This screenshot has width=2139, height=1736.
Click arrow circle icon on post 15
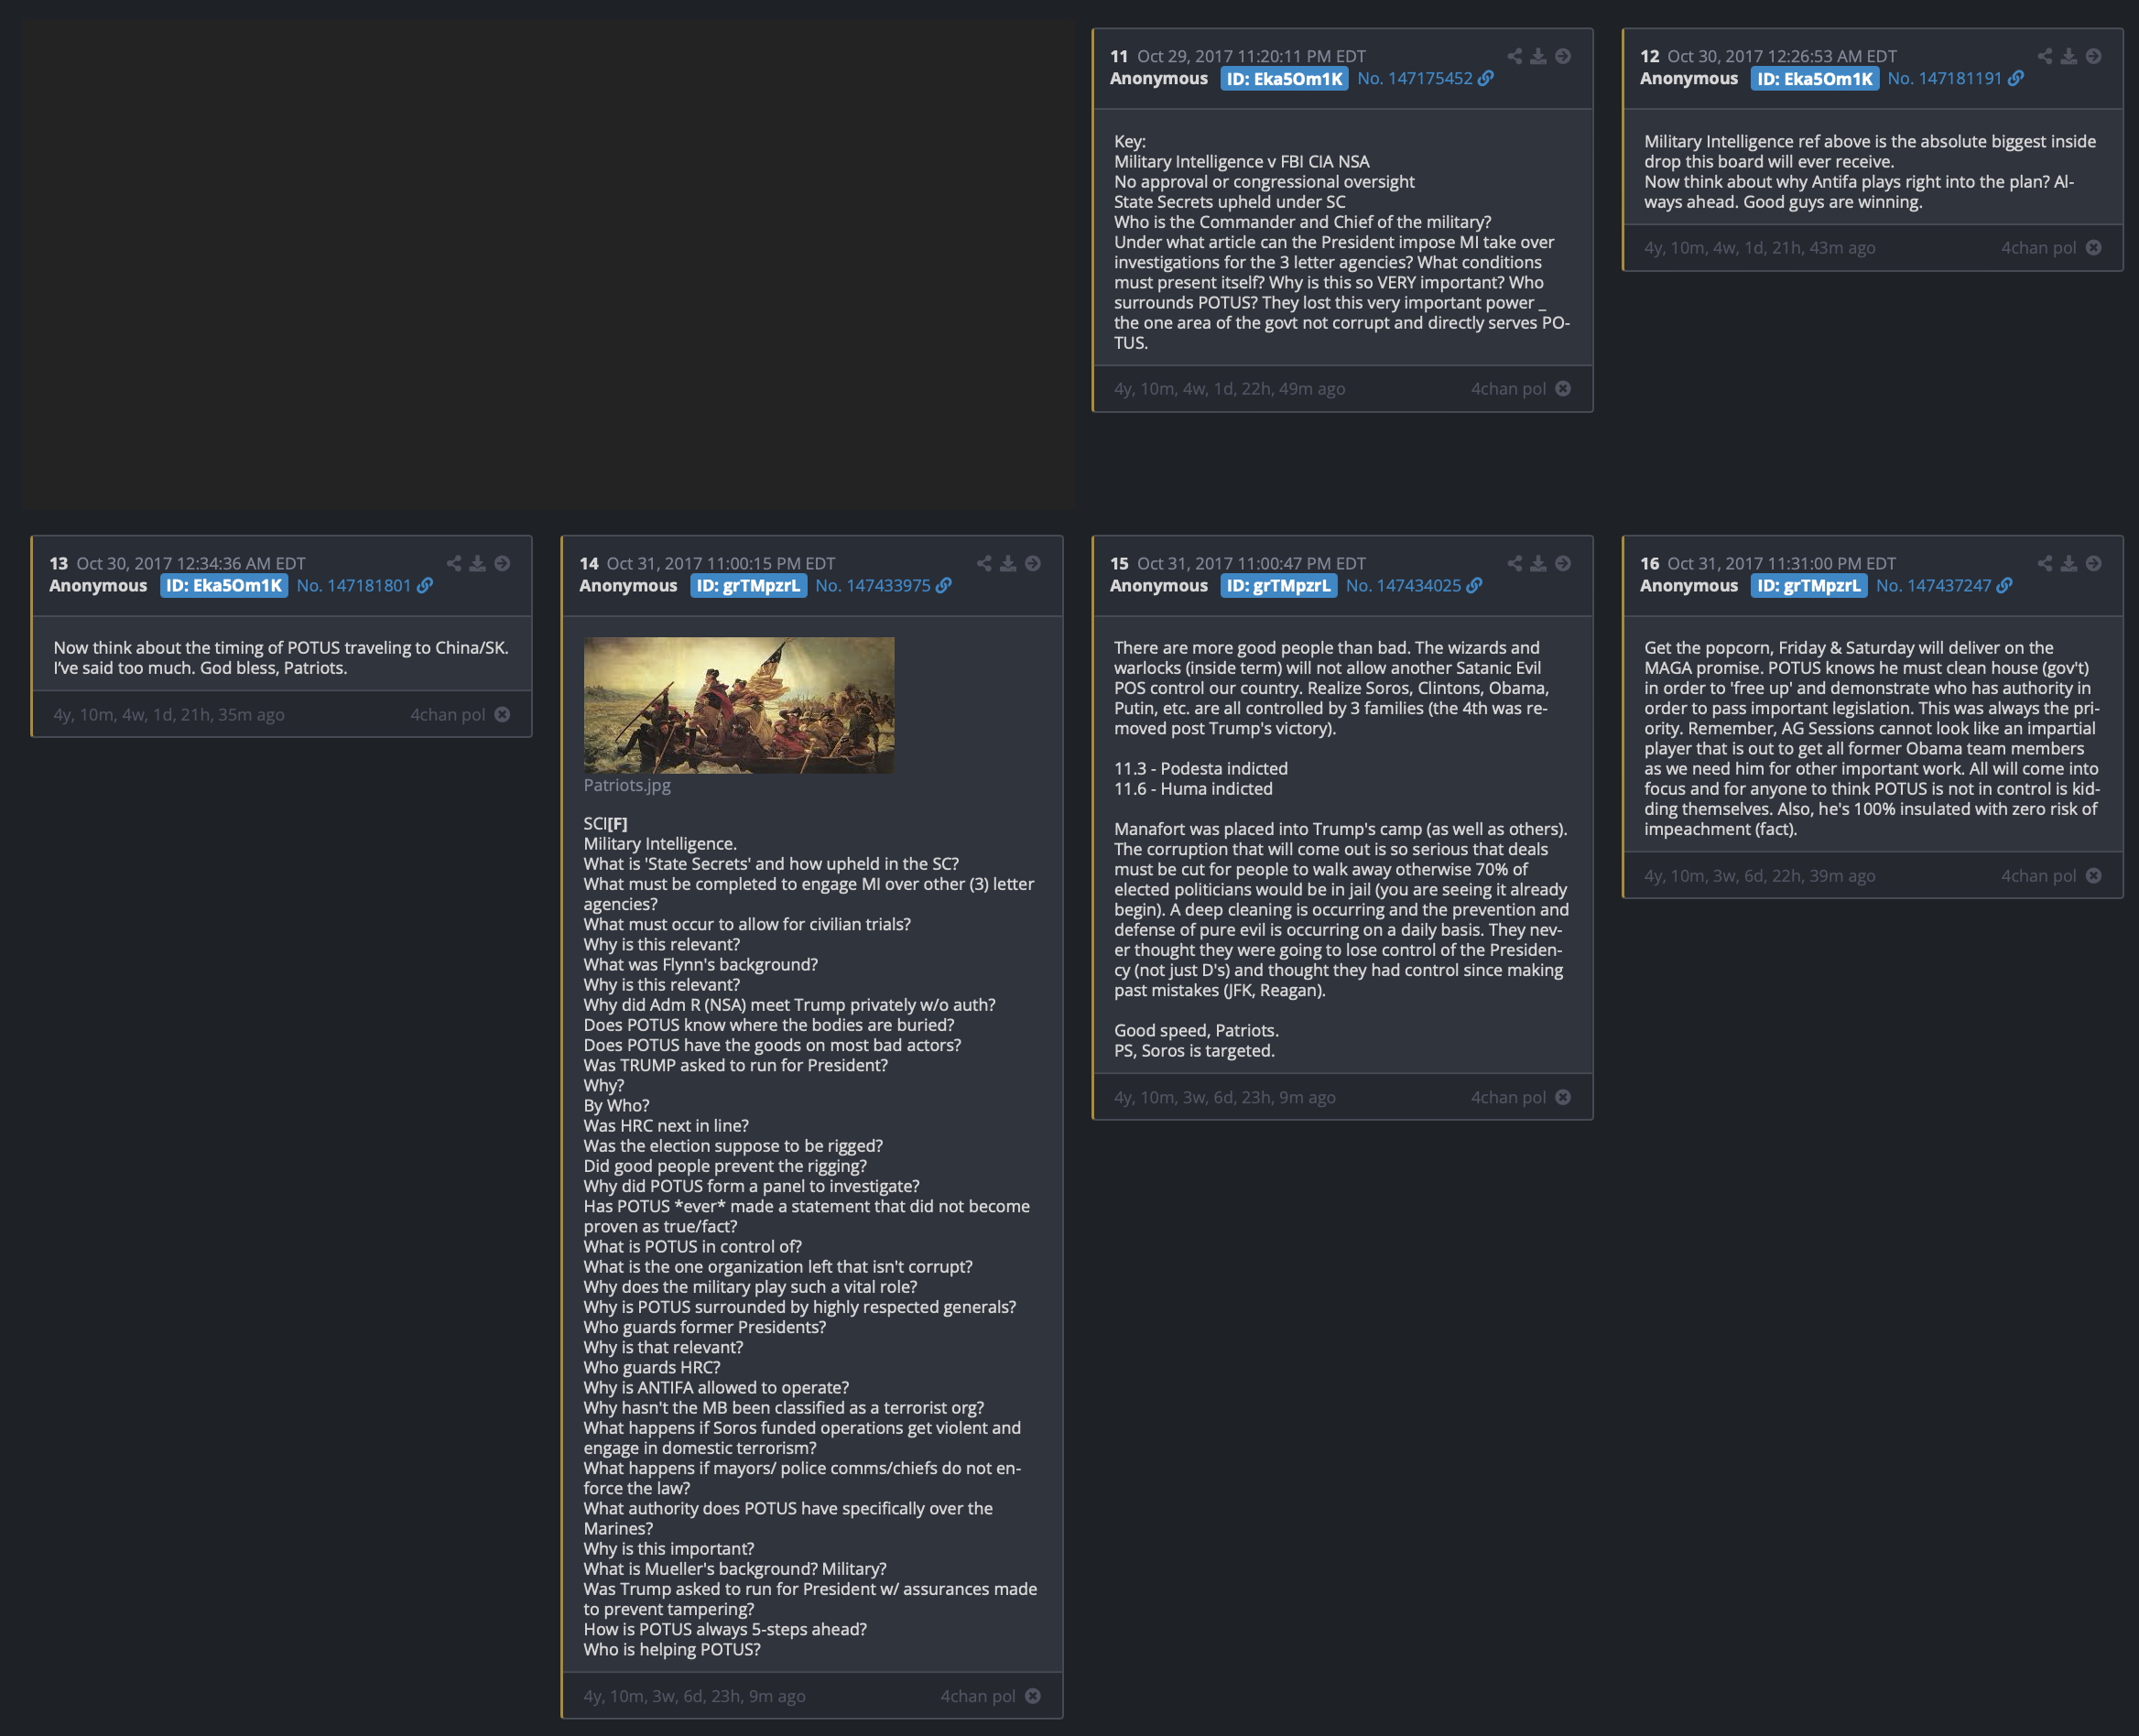tap(1563, 563)
